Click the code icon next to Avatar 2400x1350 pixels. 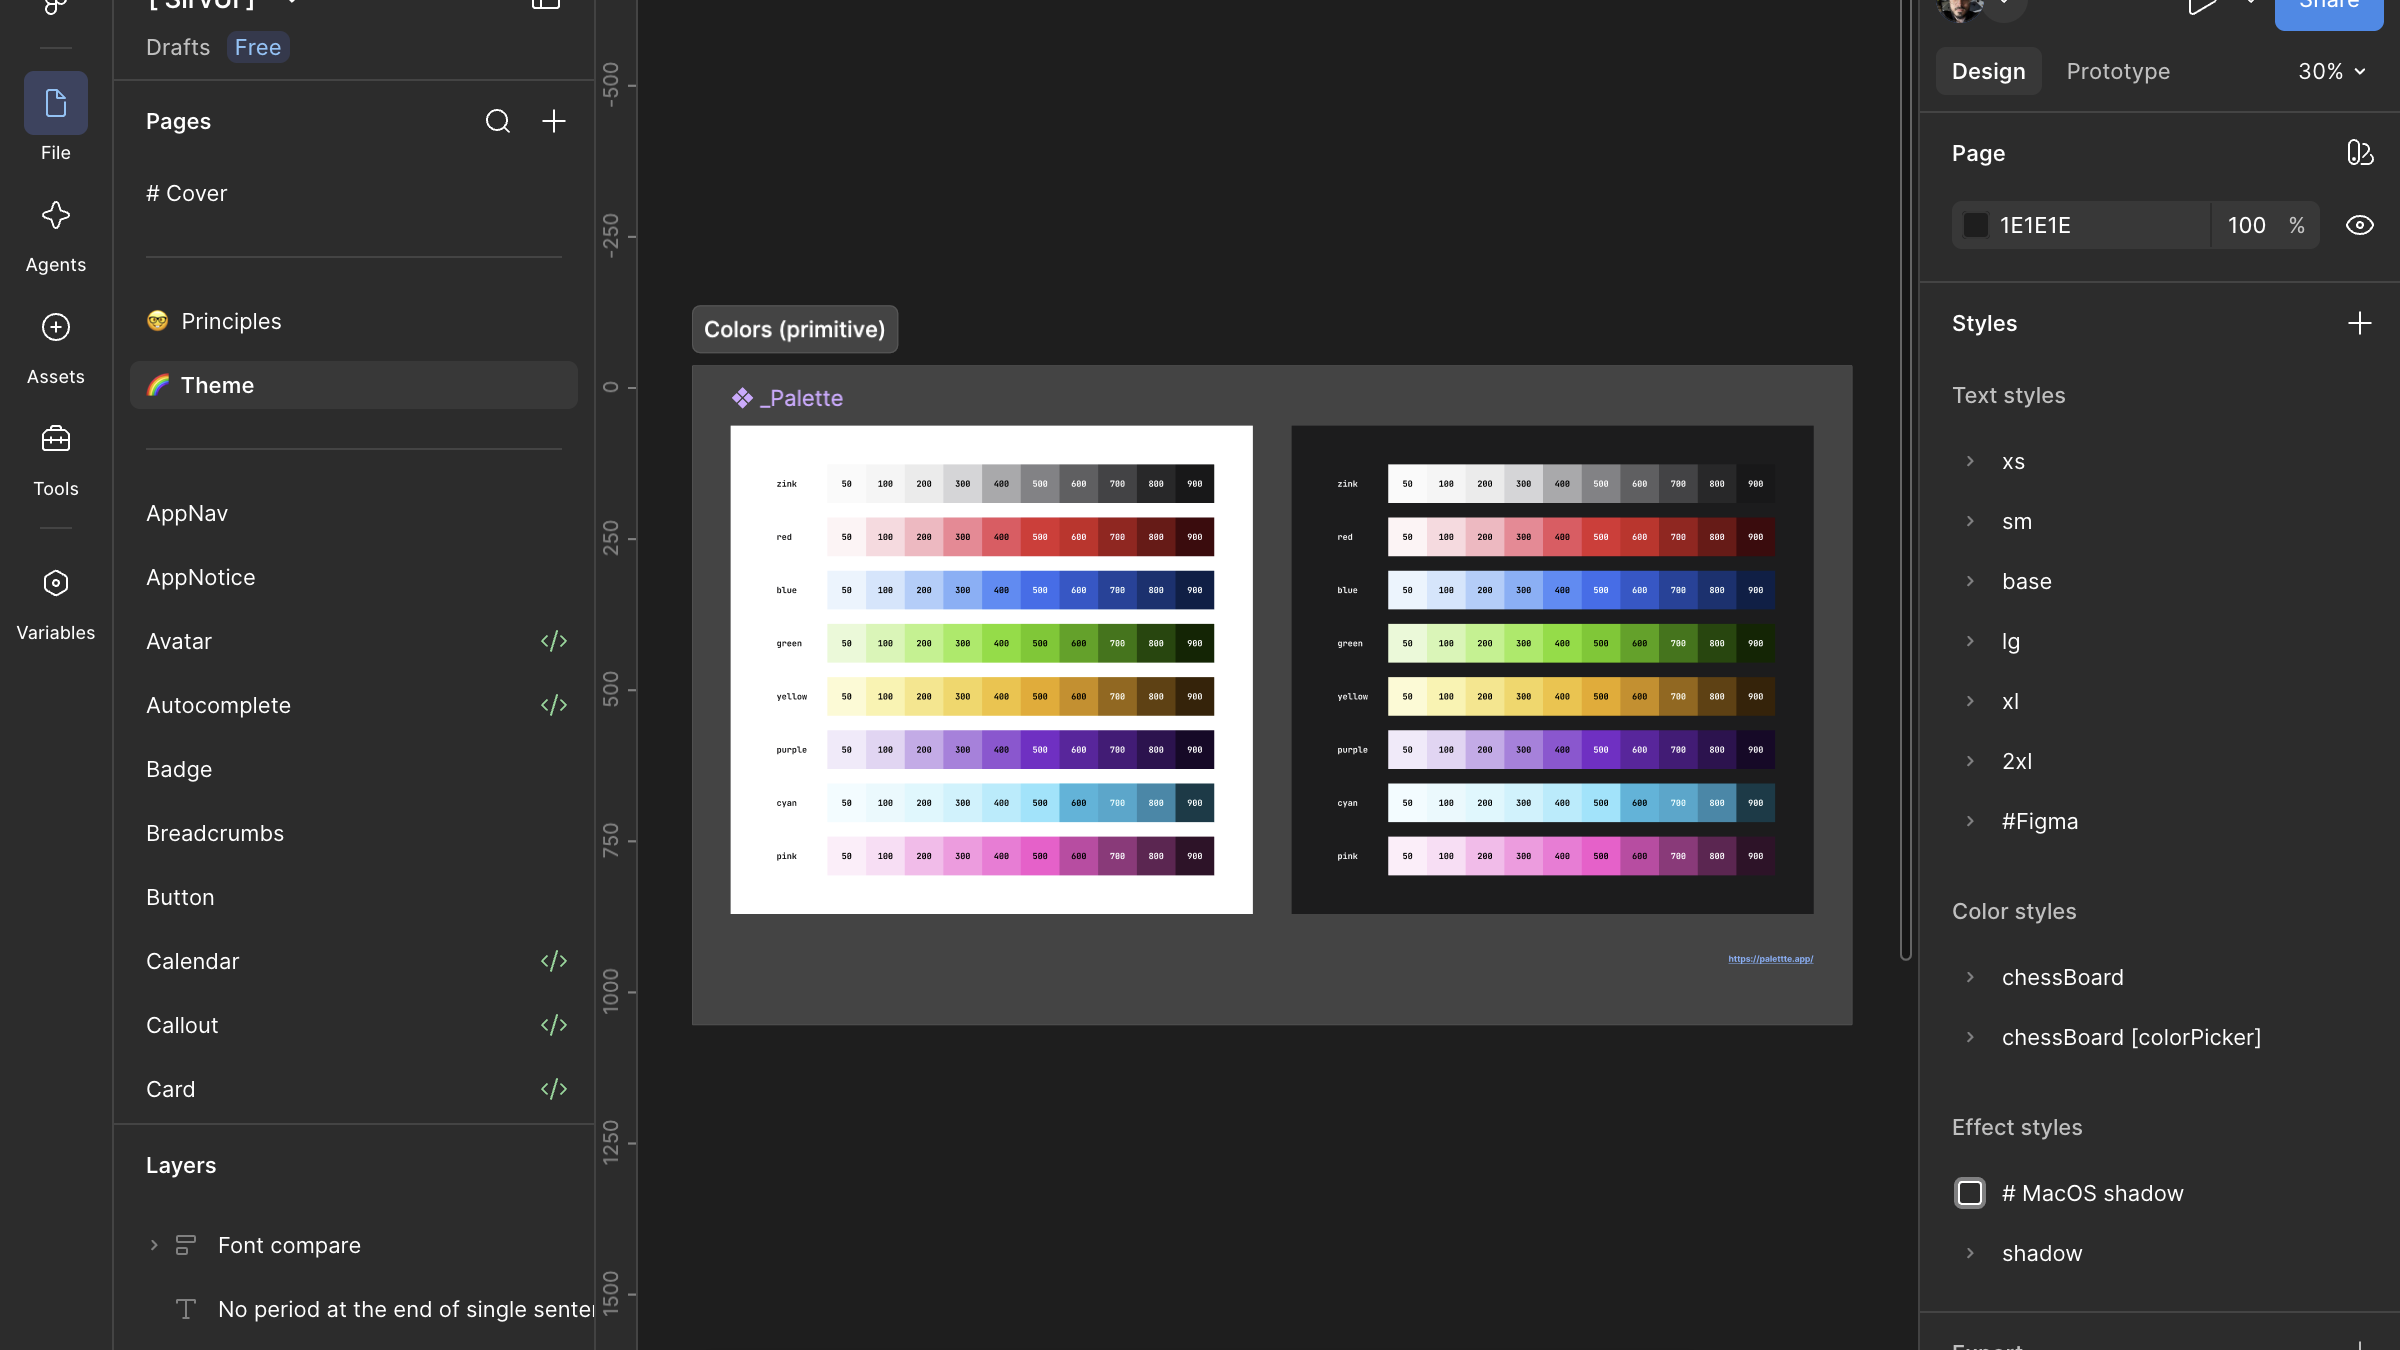tap(554, 641)
